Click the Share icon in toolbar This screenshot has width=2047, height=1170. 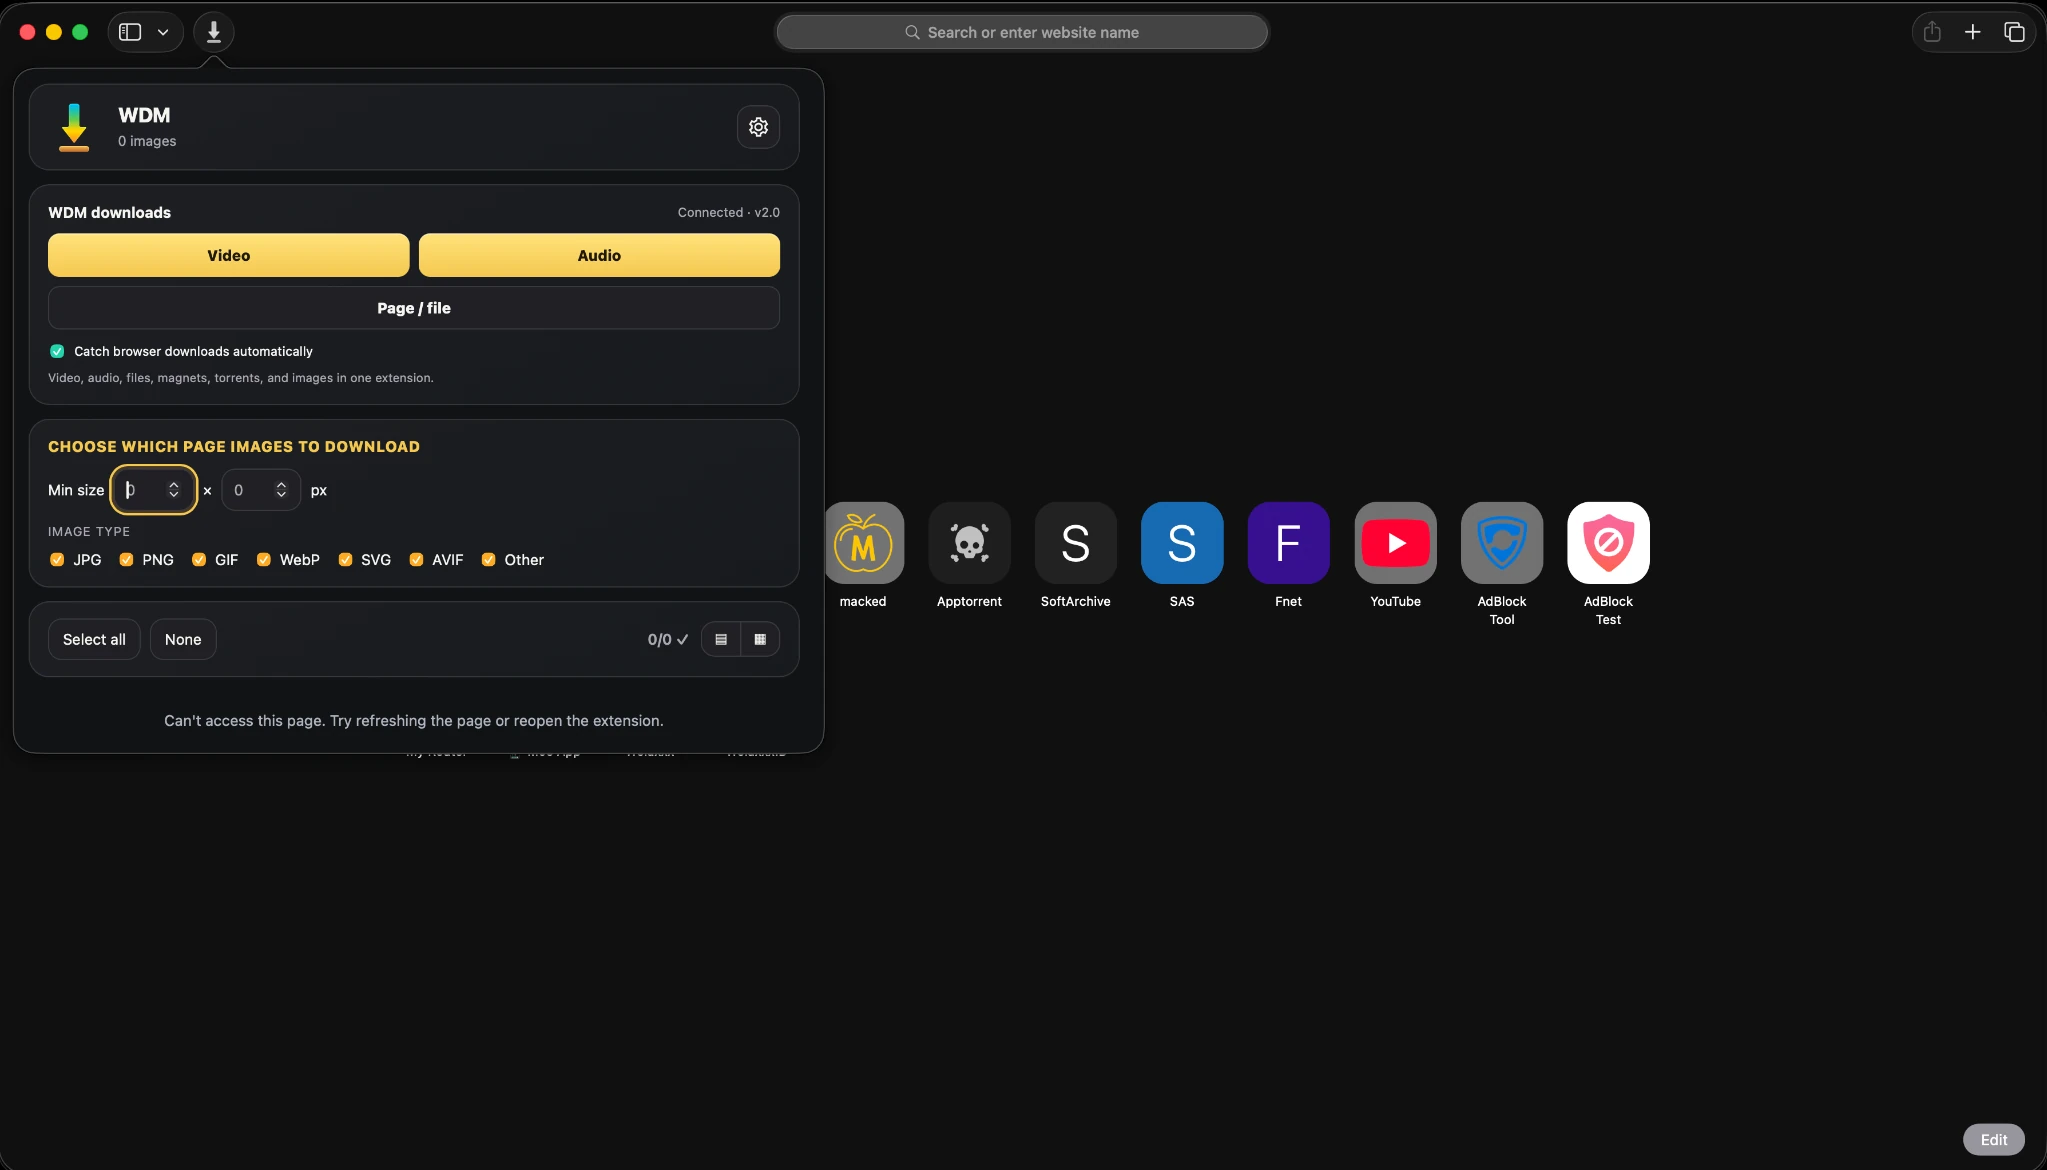pos(1932,32)
